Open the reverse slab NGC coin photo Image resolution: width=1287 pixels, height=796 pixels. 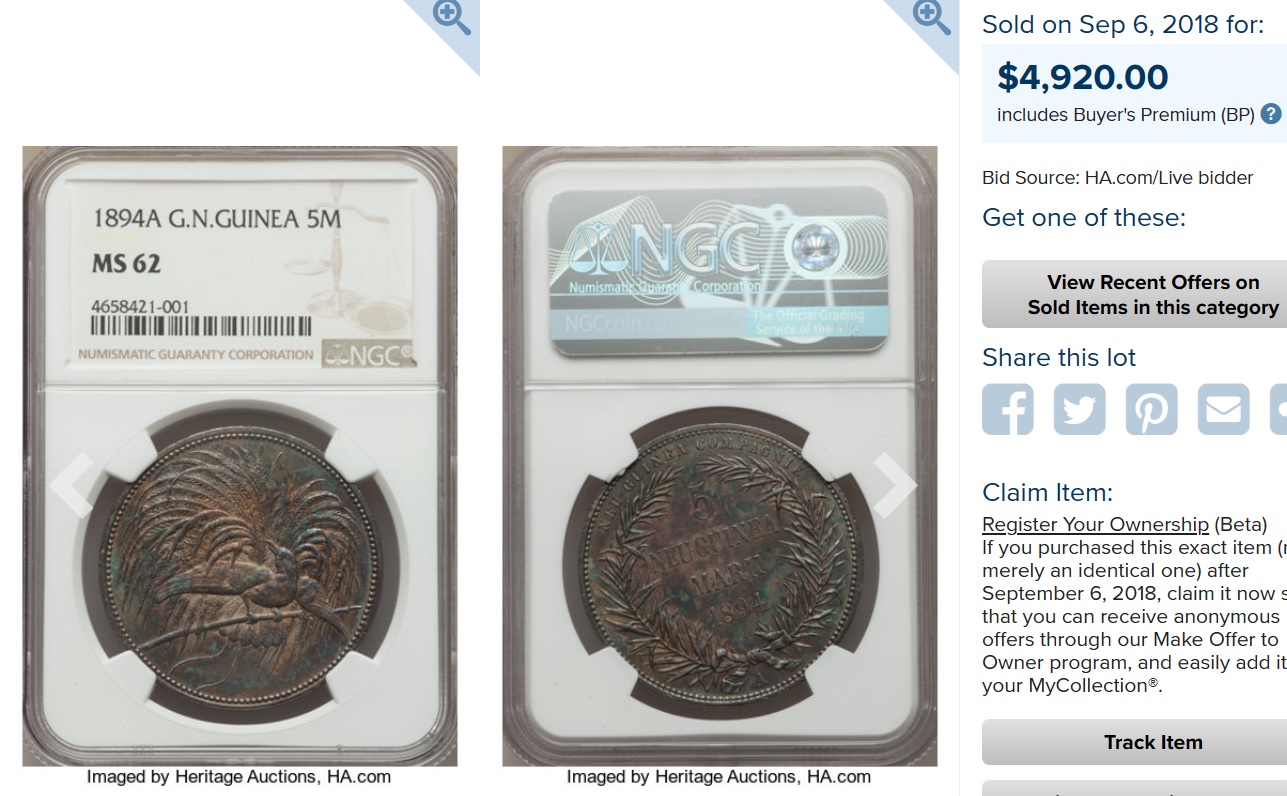click(x=720, y=456)
